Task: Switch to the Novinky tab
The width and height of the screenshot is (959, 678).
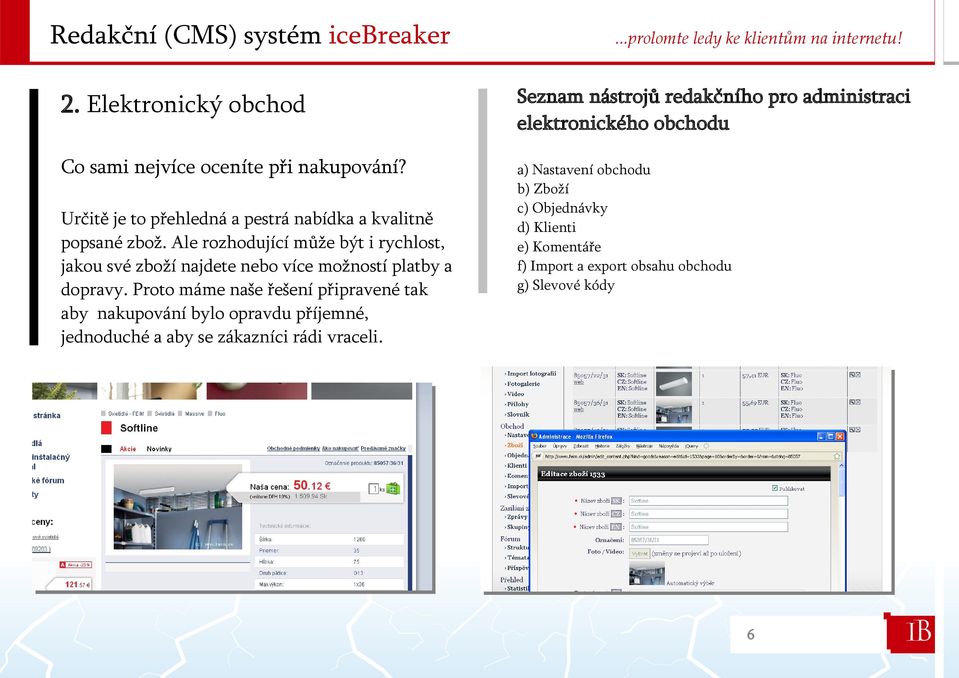Action: click(159, 449)
